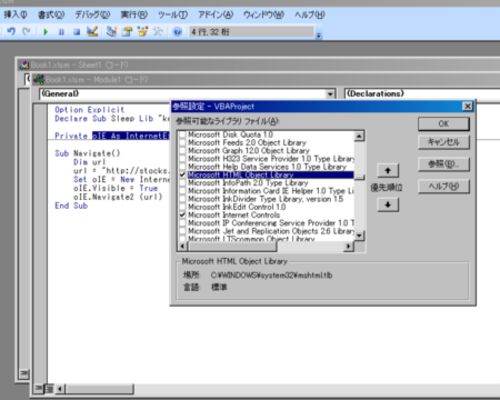Click the blue Help question mark icon
This screenshot has width=500, height=400.
178,32
